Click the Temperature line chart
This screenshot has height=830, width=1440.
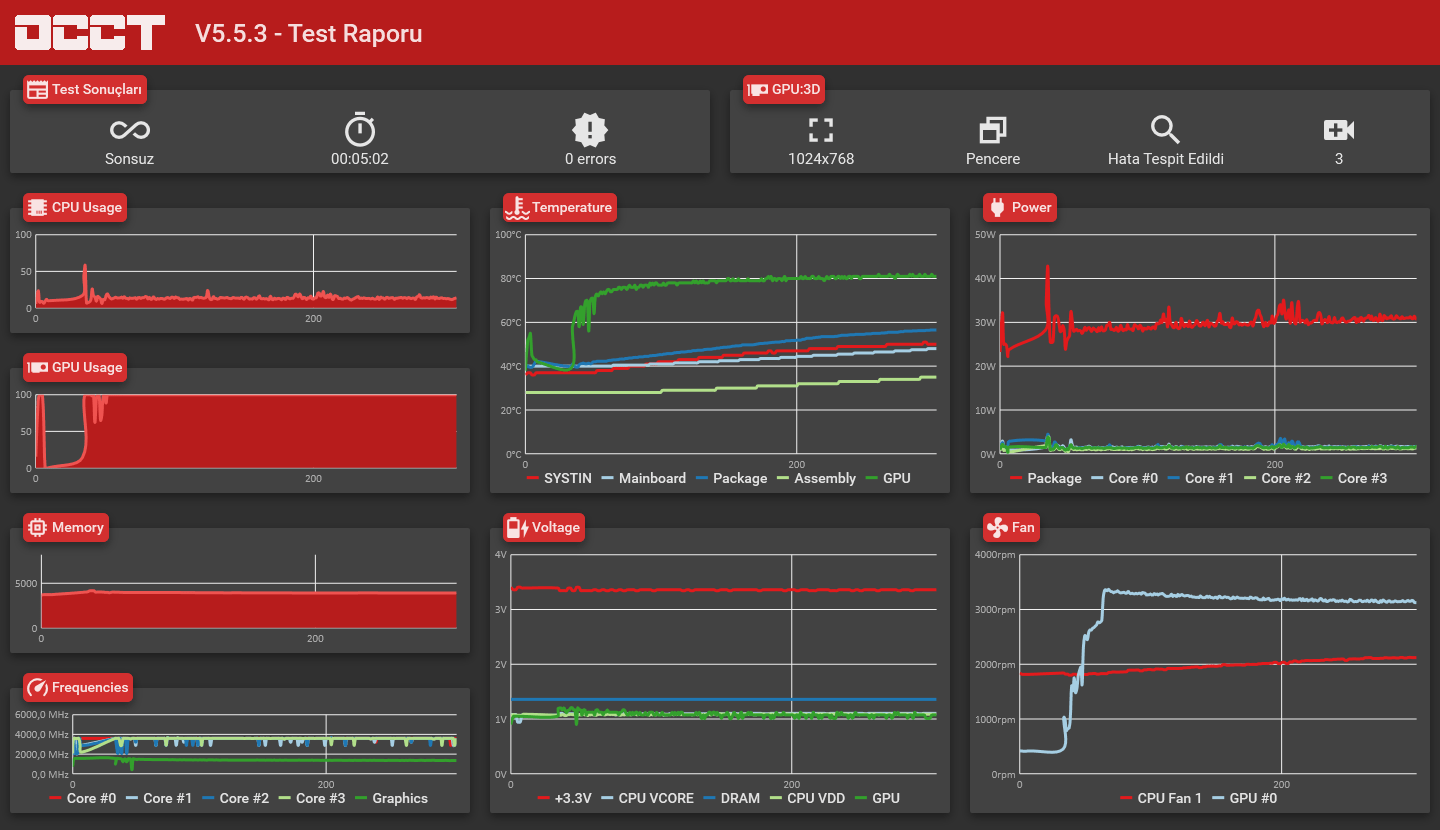click(731, 345)
